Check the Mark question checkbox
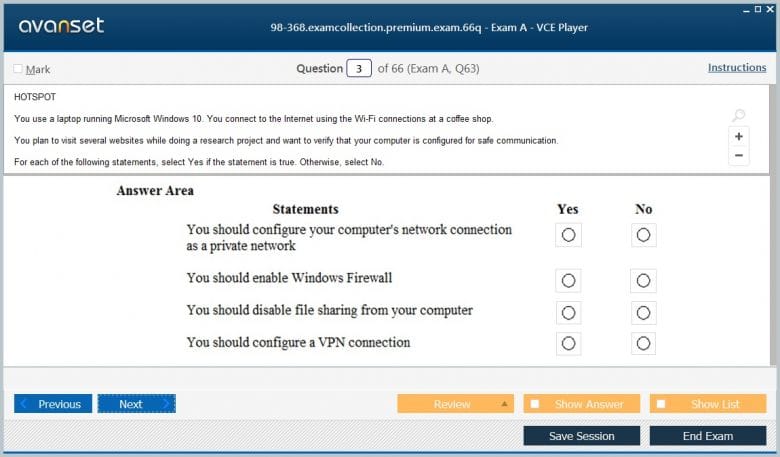The width and height of the screenshot is (780, 457). (18, 69)
